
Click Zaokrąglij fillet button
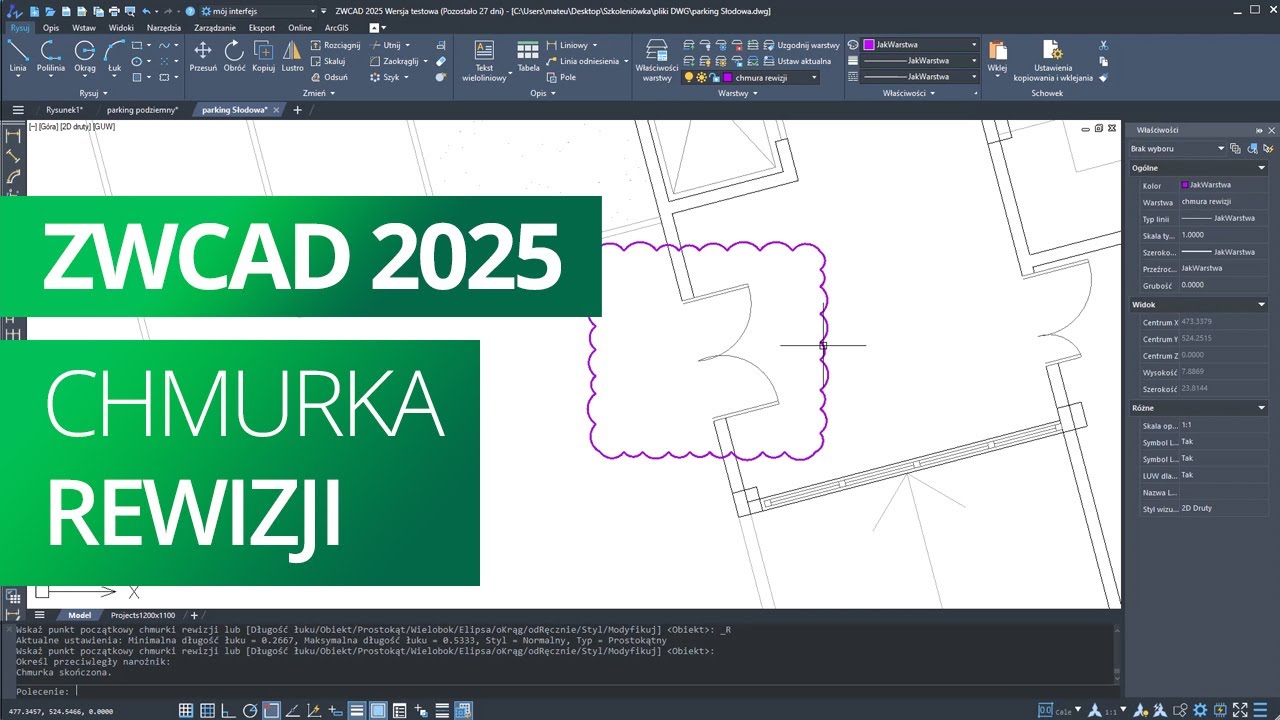coord(398,61)
